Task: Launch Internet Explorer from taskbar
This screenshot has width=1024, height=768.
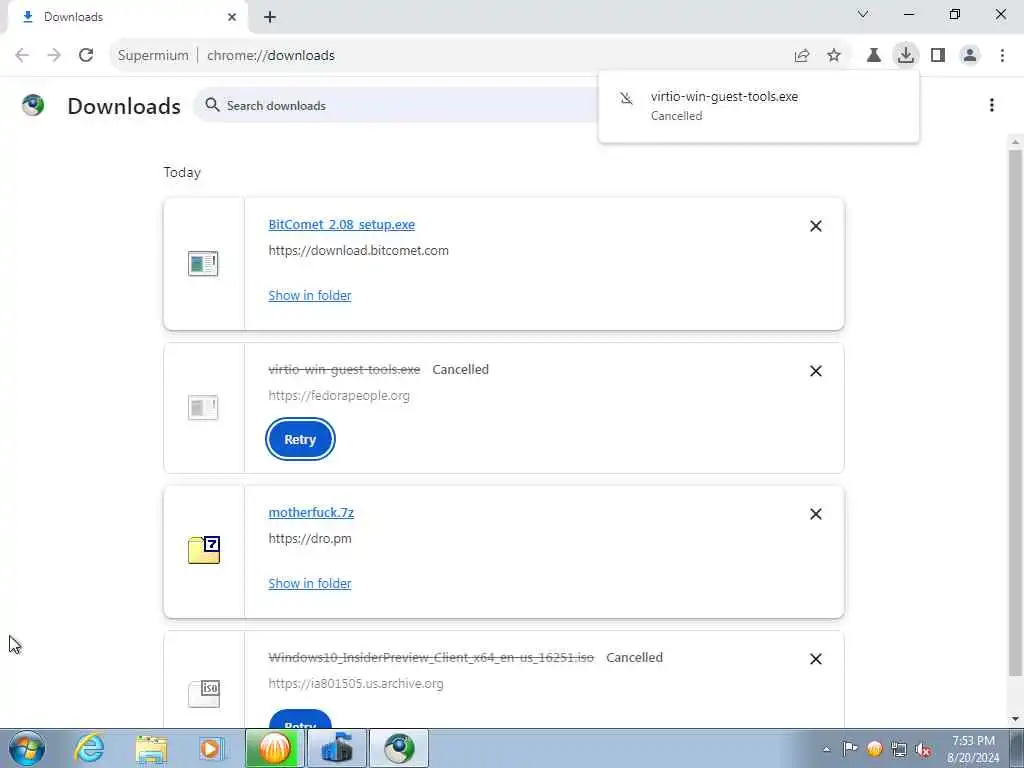Action: pos(89,748)
